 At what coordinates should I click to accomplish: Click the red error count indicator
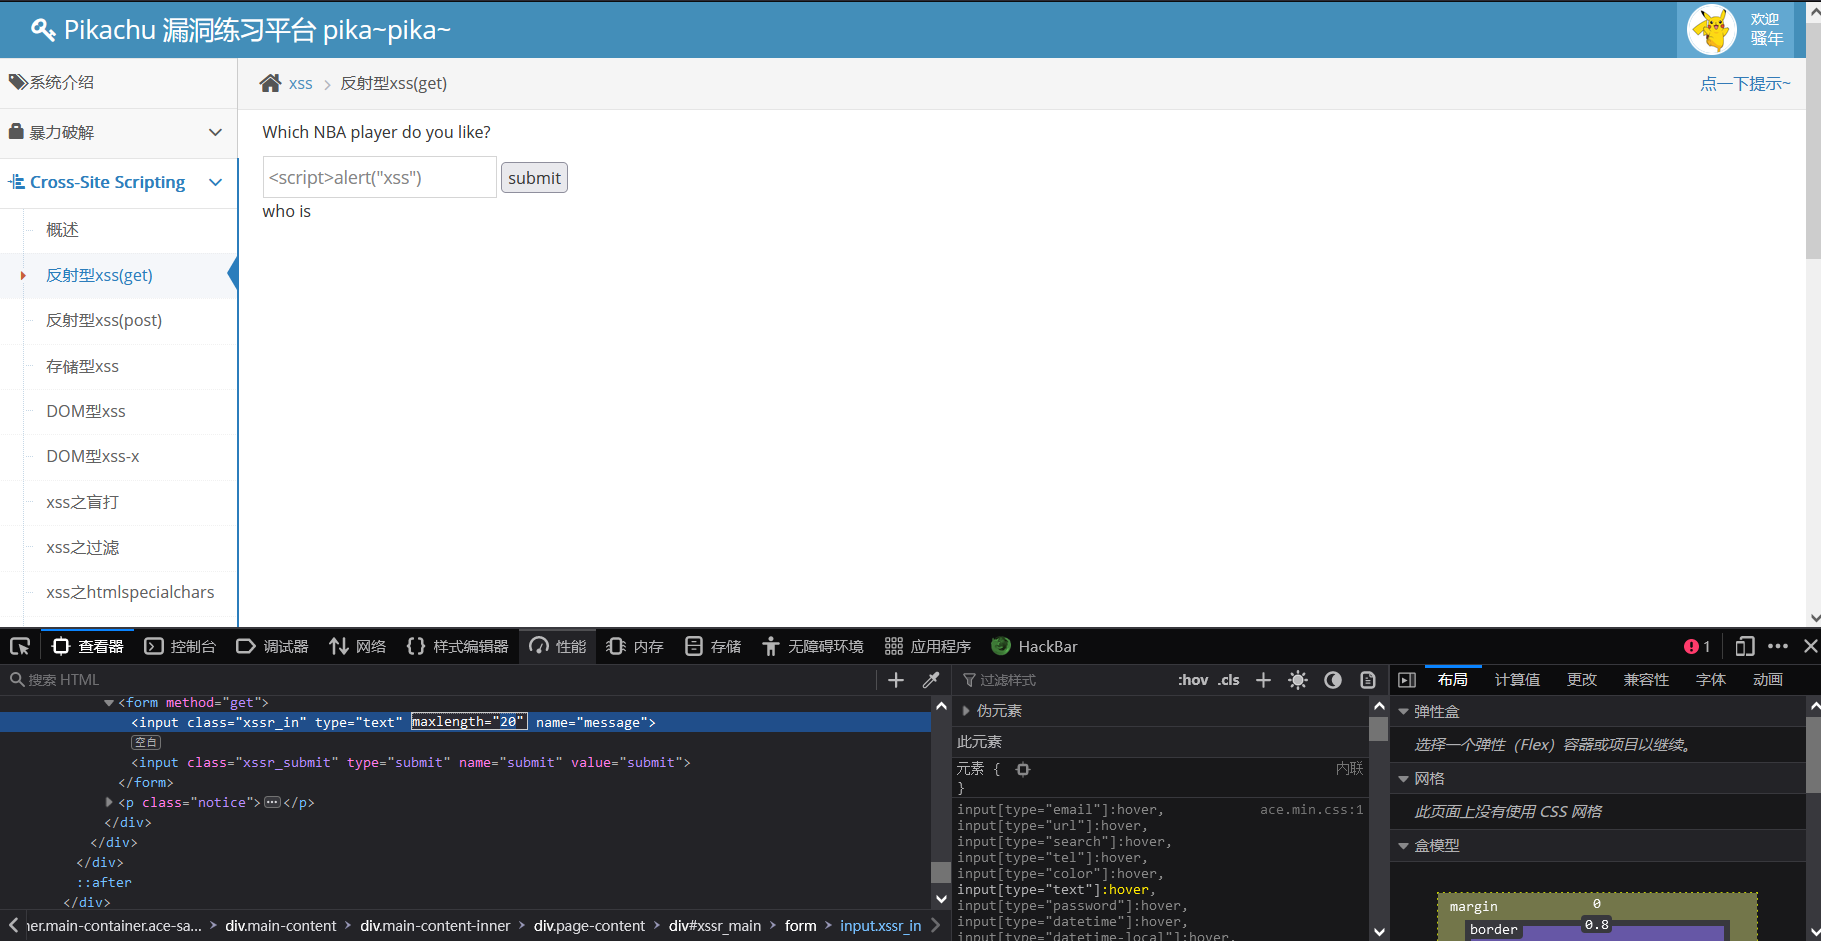(1697, 646)
